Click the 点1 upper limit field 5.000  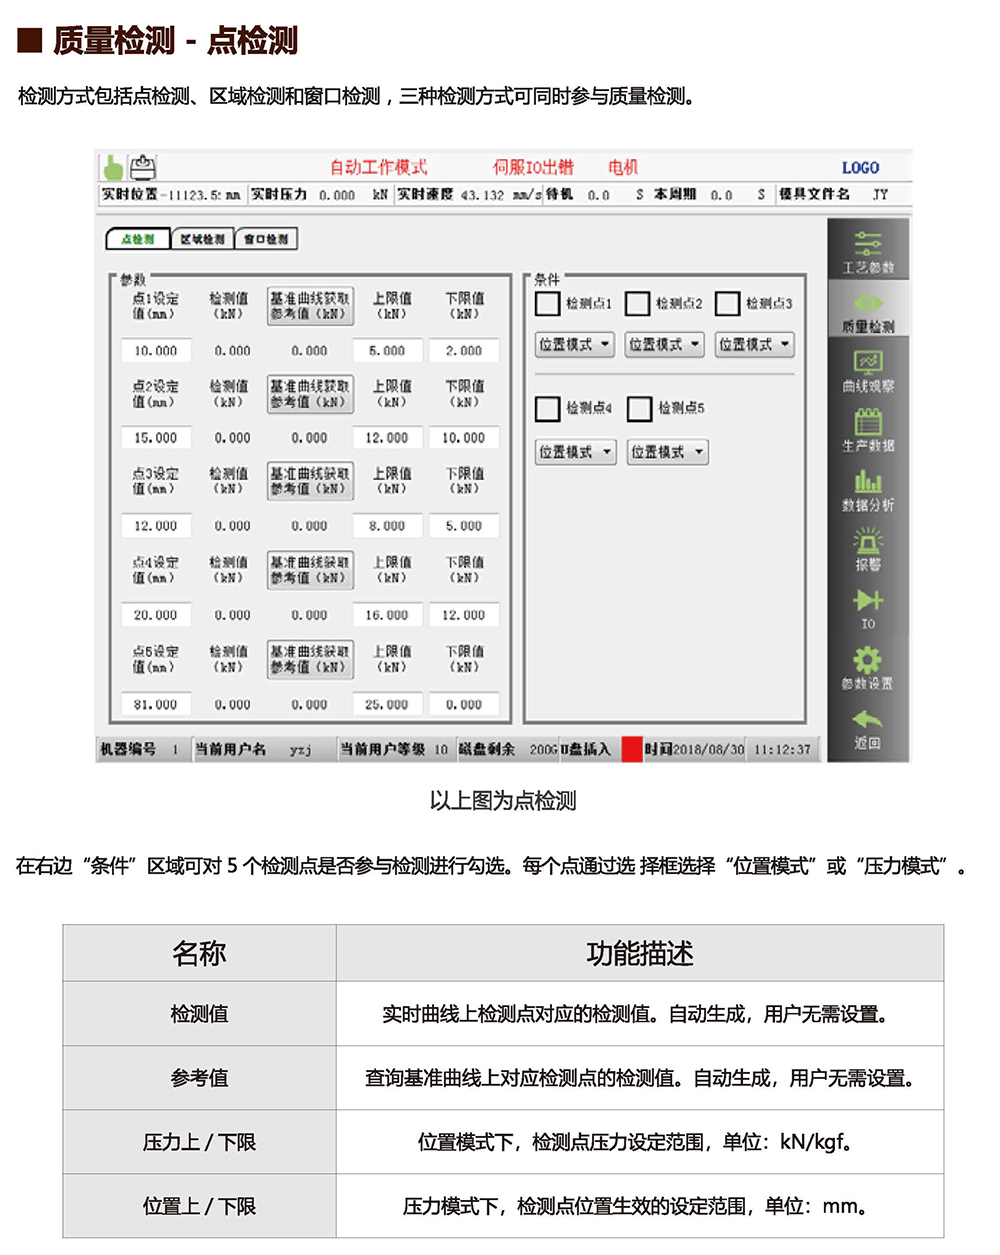387,351
